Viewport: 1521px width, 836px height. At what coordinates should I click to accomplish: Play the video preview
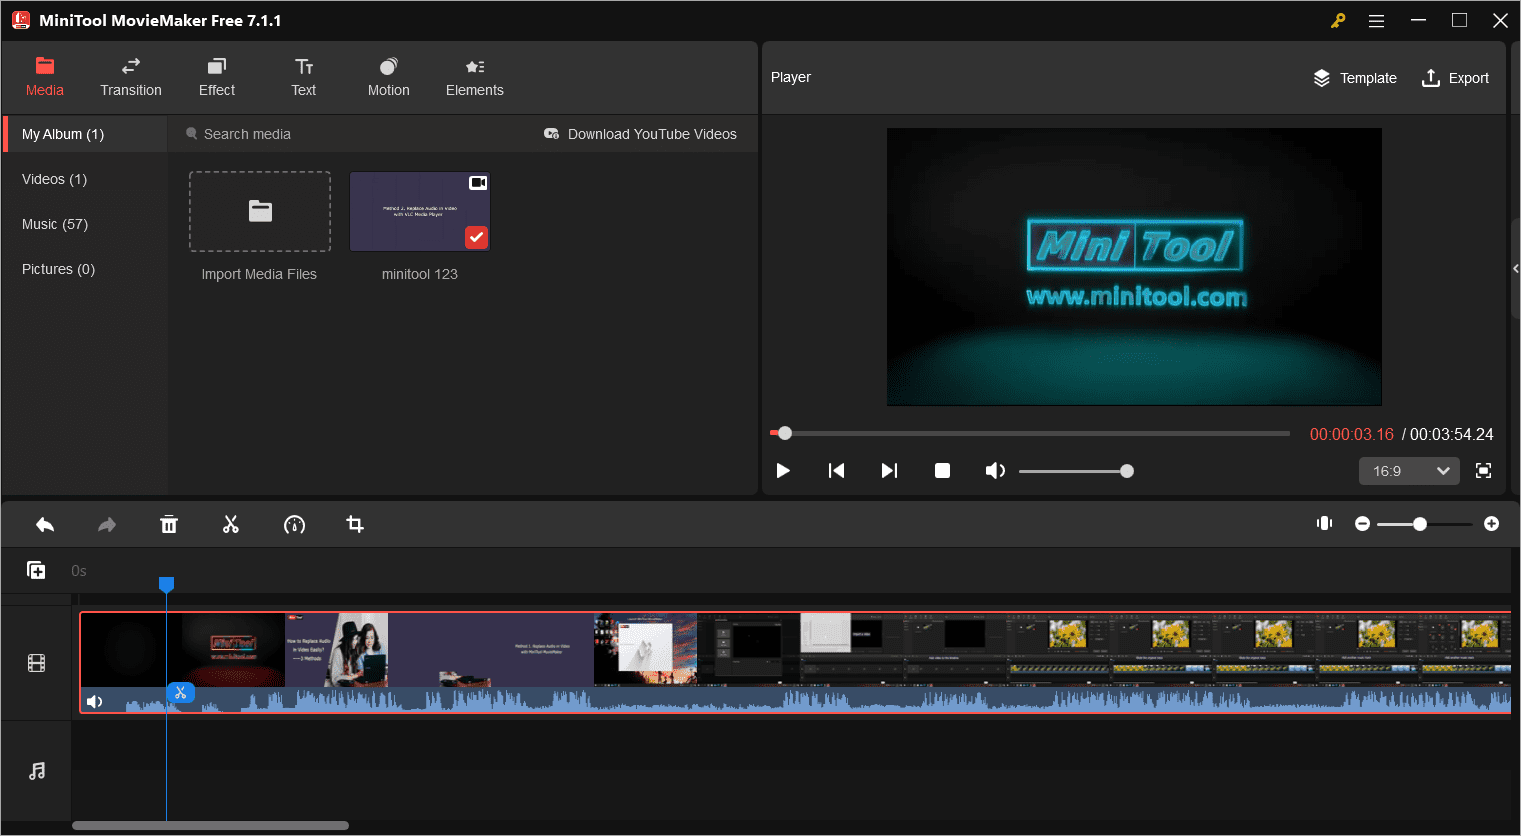[x=783, y=471]
